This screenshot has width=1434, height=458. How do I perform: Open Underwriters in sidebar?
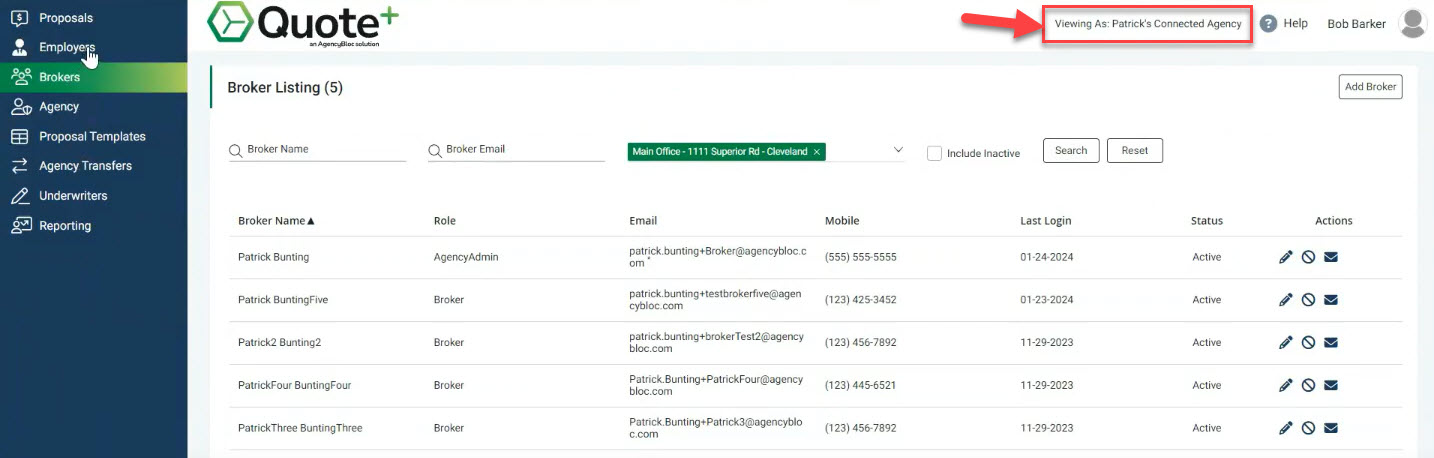94,196
